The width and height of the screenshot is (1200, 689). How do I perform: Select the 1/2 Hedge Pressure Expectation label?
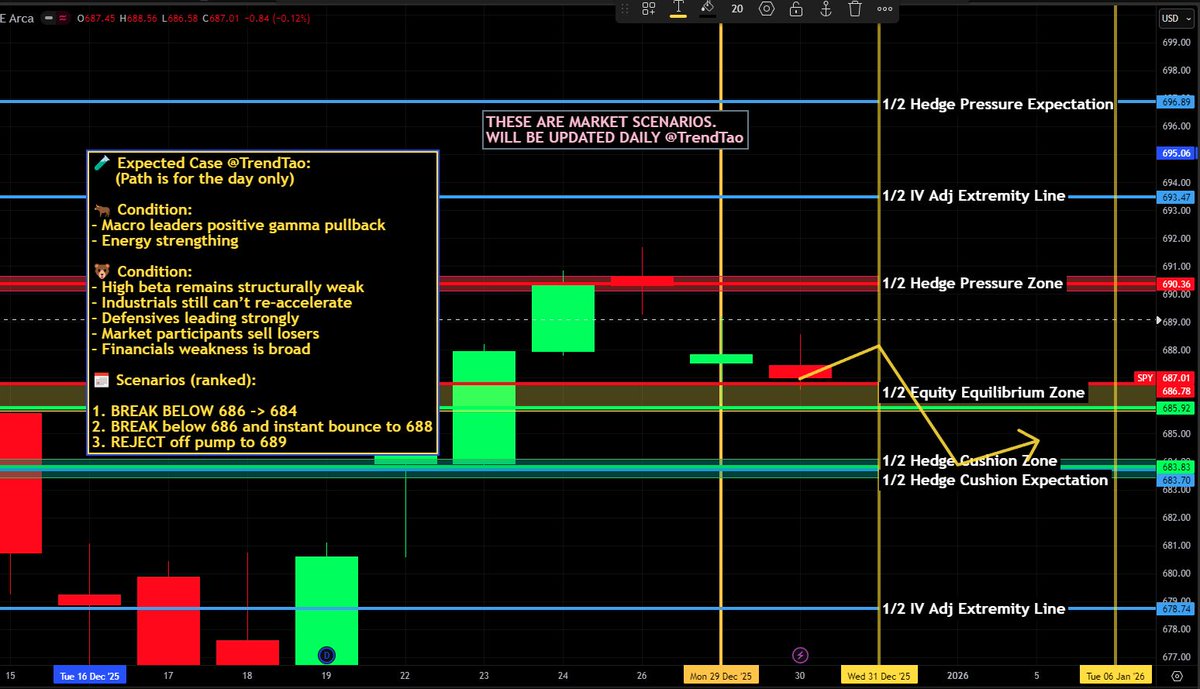click(998, 104)
